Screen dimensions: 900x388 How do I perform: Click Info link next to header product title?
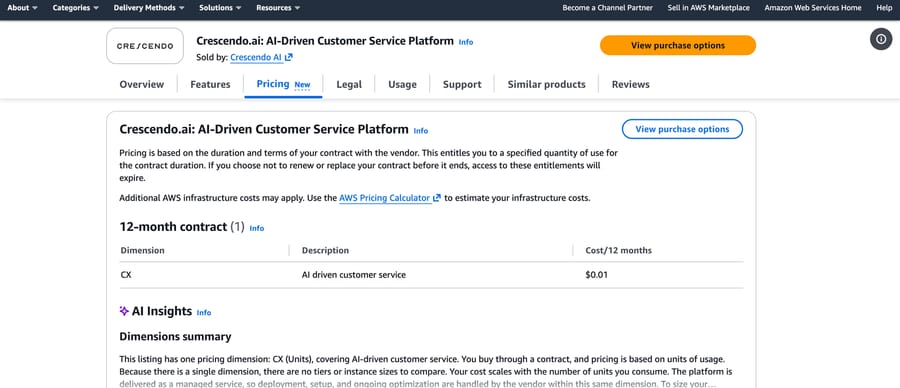(x=466, y=42)
